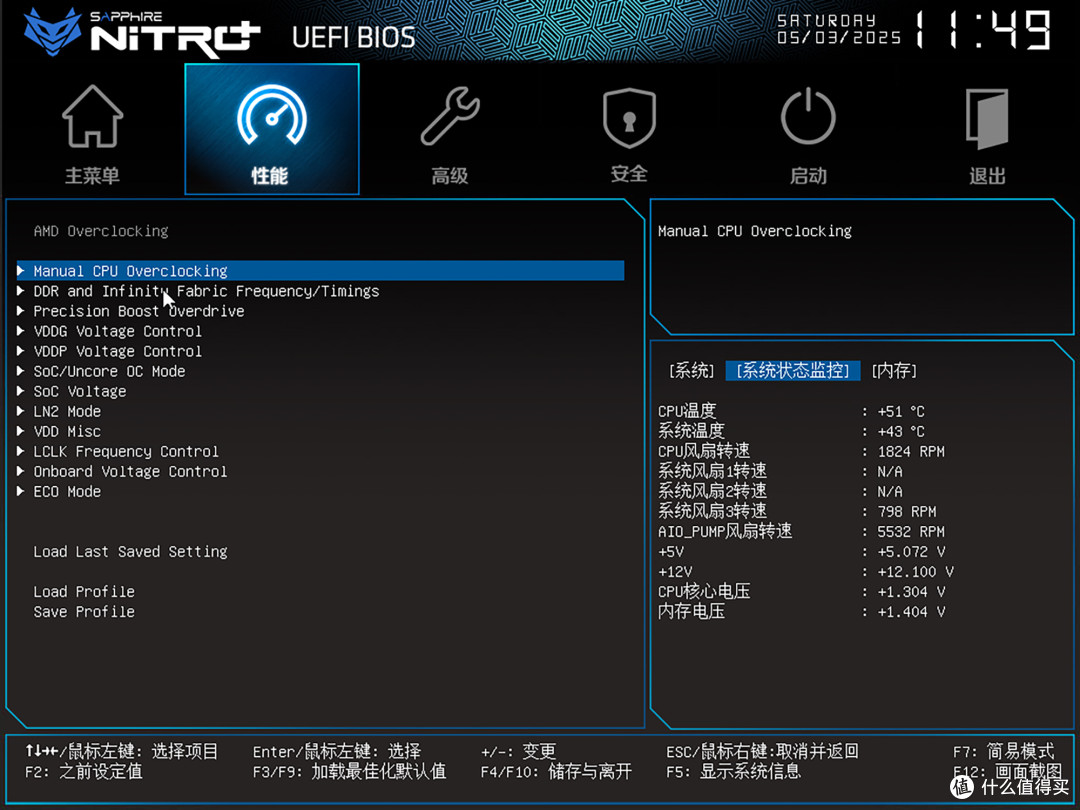Open the power icon for 启动
Image resolution: width=1080 pixels, height=810 pixels.
(x=808, y=116)
